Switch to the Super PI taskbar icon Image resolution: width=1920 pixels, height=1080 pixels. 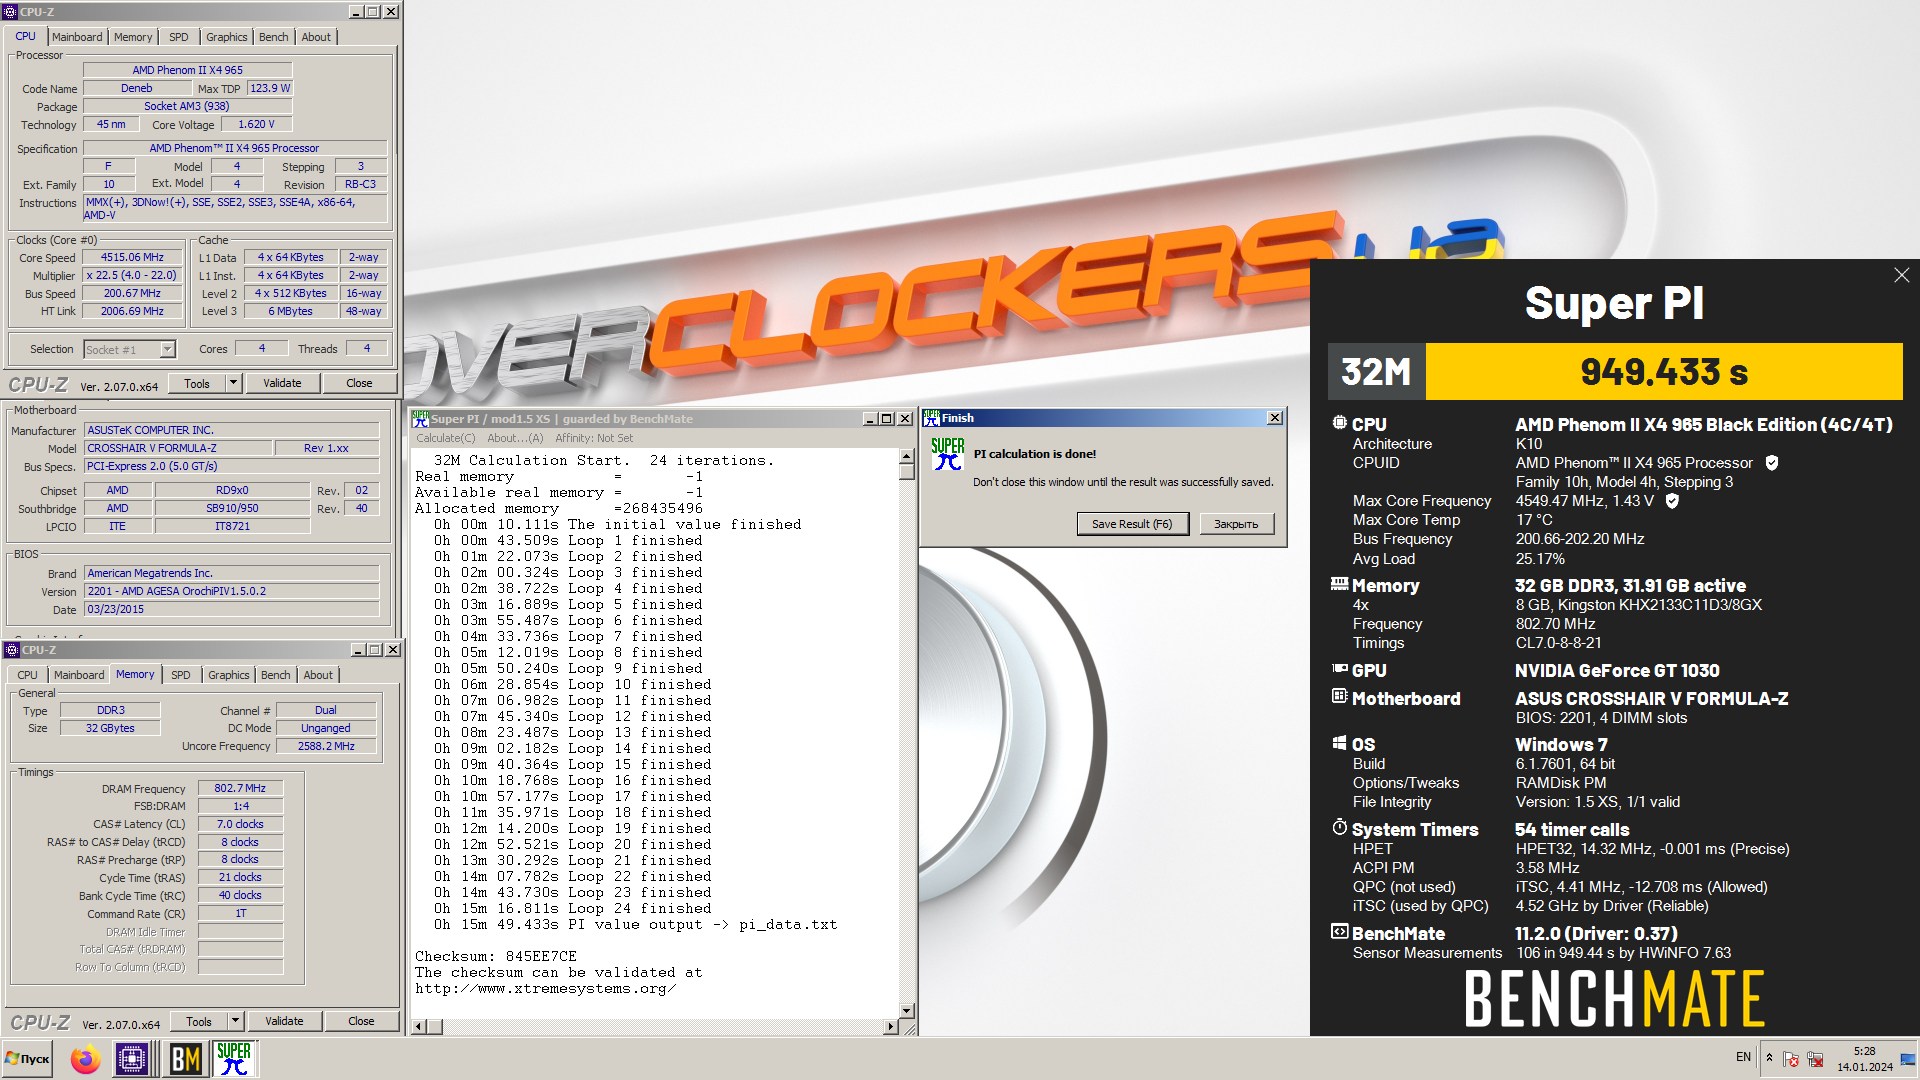pyautogui.click(x=235, y=1059)
